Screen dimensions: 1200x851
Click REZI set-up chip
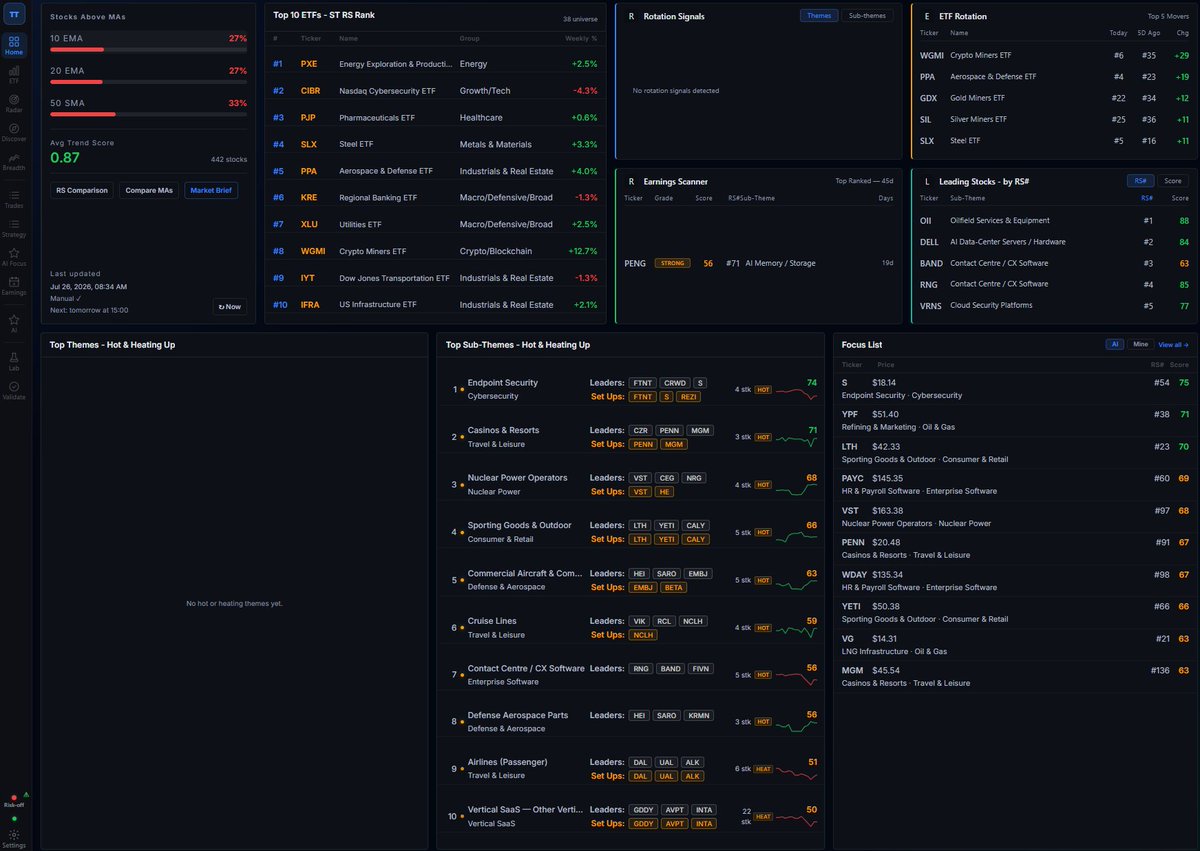point(688,397)
